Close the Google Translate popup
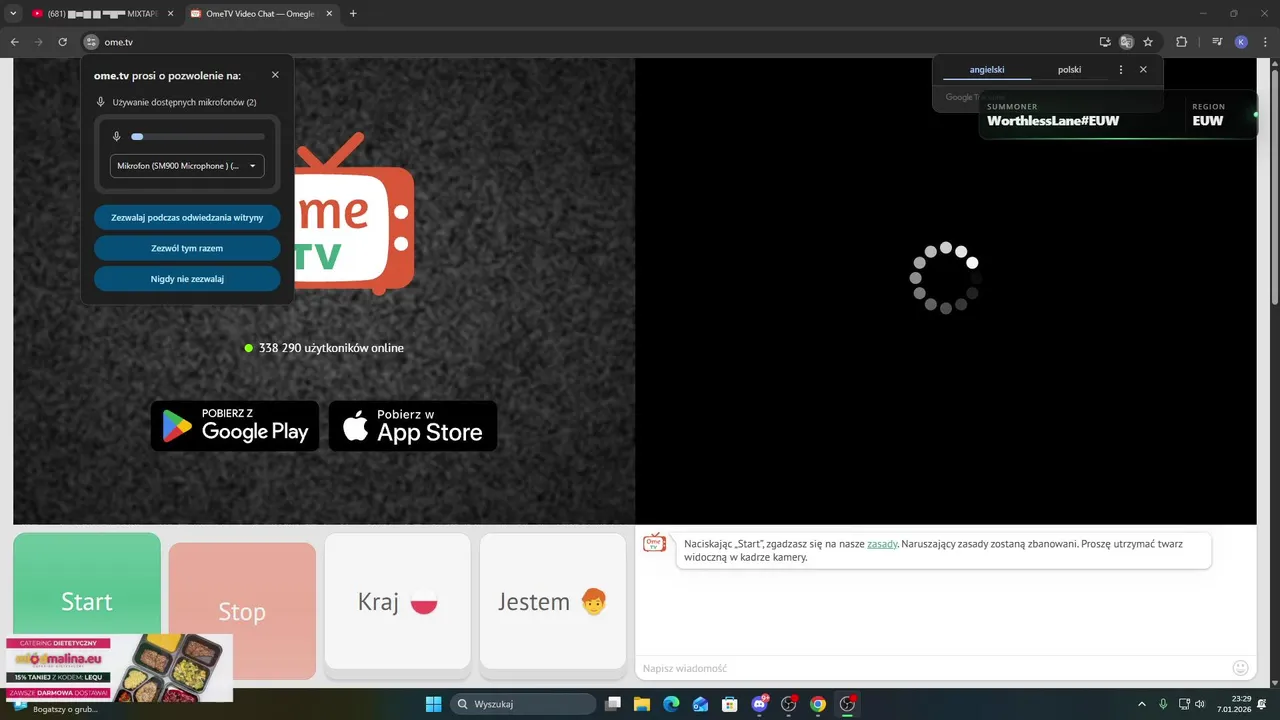The image size is (1280, 720). point(1143,70)
